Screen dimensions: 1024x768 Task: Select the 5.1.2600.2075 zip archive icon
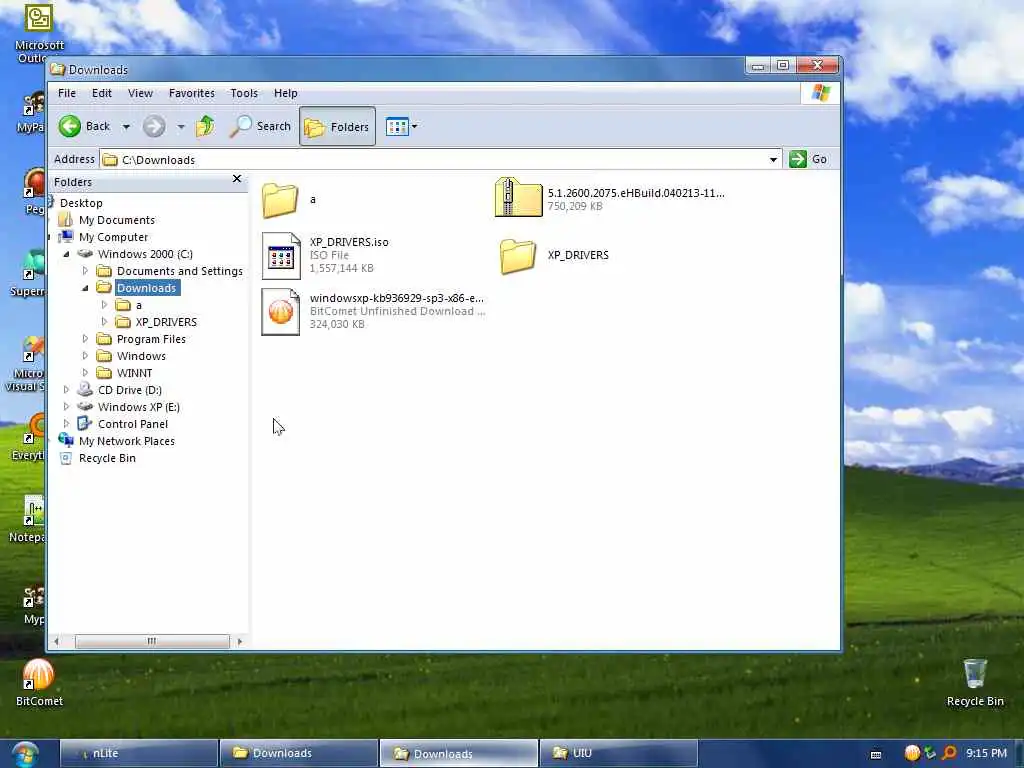[518, 197]
